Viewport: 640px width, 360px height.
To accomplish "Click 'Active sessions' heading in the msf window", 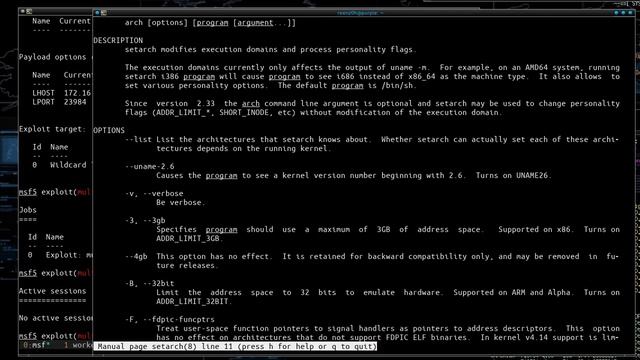I will (x=52, y=291).
